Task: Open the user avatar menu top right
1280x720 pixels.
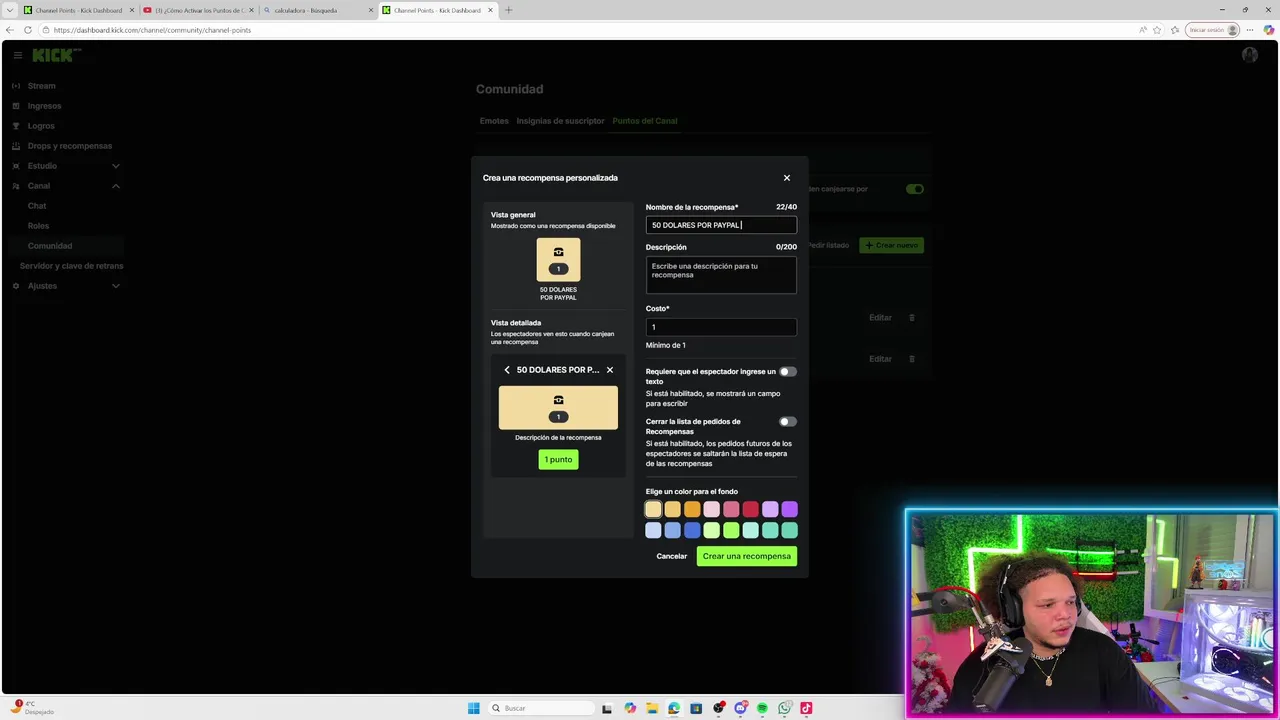Action: coord(1250,55)
